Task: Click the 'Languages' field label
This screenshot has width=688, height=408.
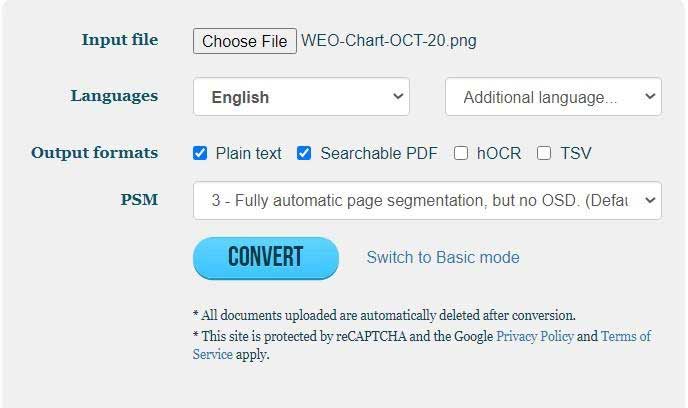Action: [x=115, y=96]
